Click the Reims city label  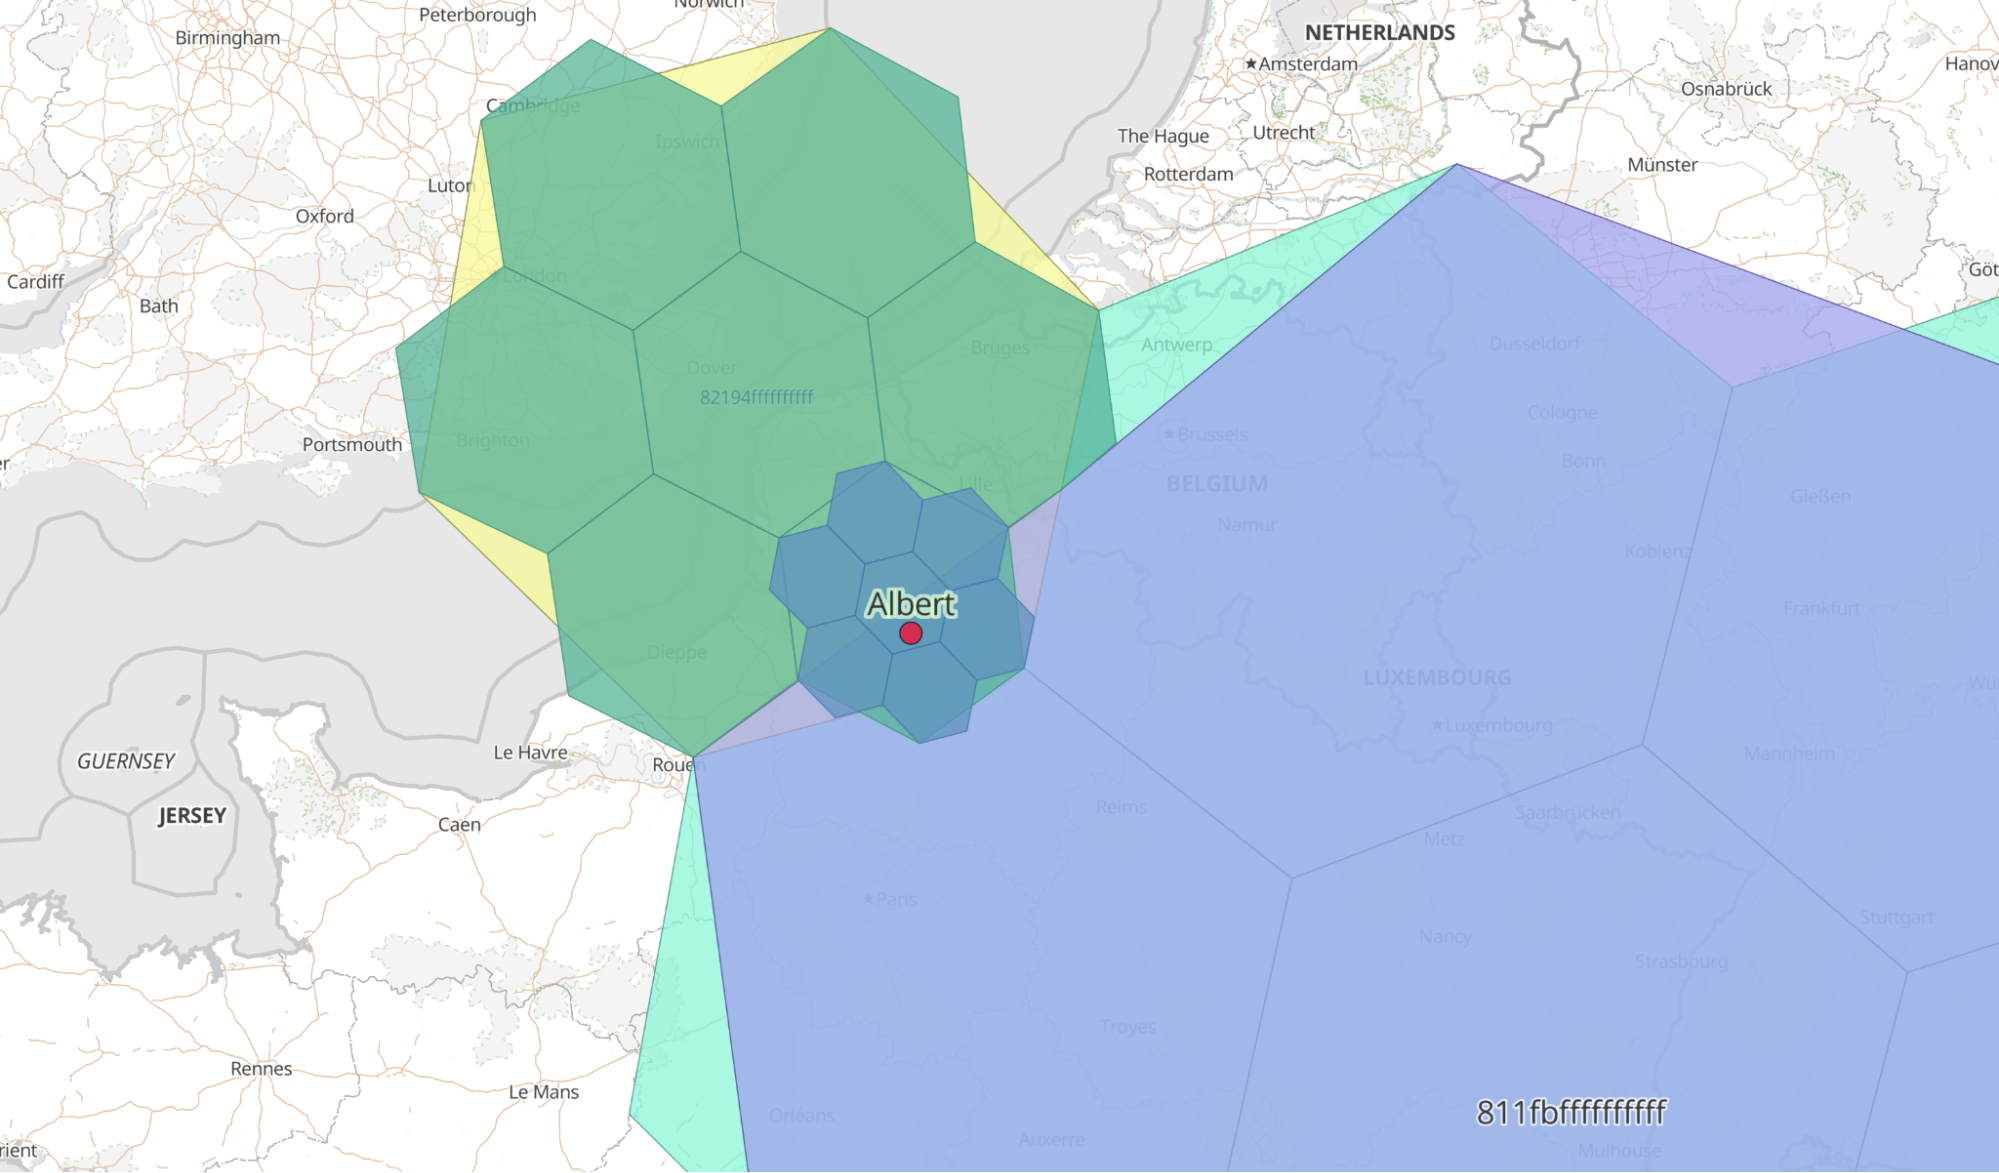(1121, 807)
